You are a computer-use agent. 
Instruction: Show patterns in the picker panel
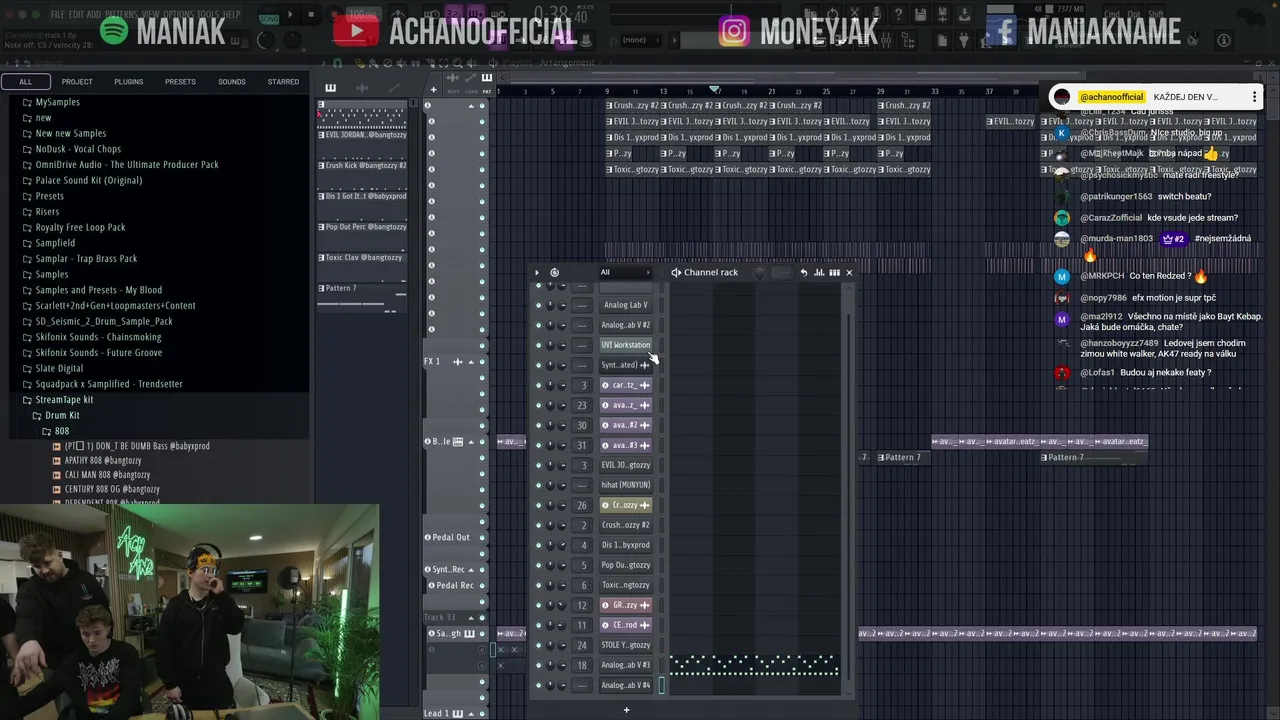pos(330,88)
